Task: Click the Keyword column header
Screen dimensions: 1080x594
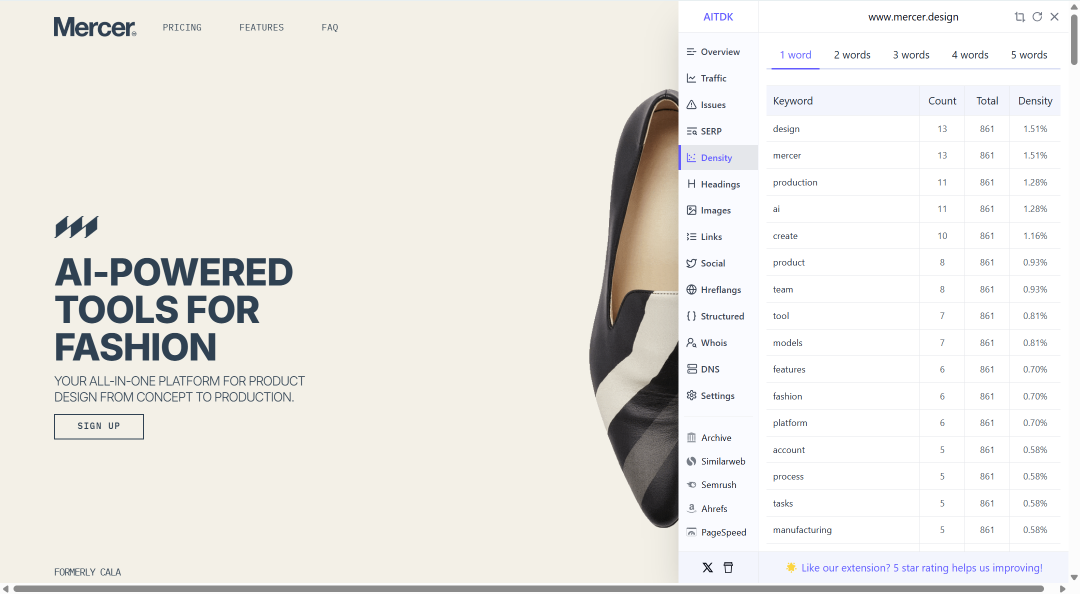Action: tap(843, 101)
